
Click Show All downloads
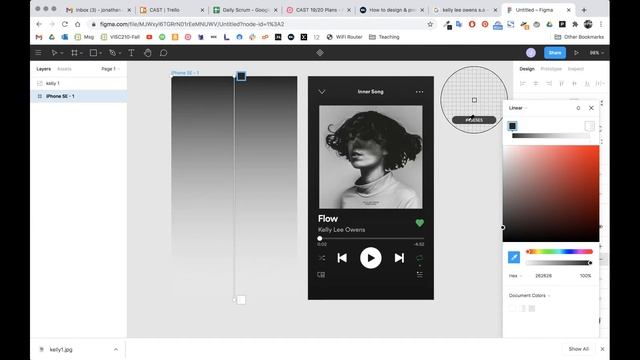click(x=578, y=349)
